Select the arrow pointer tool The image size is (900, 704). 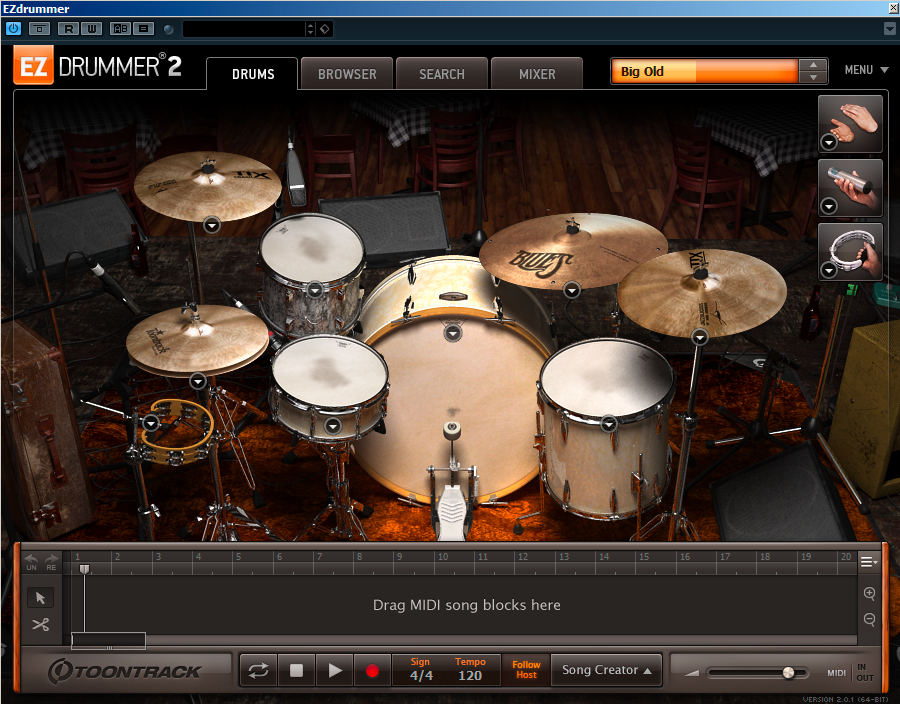coord(40,598)
